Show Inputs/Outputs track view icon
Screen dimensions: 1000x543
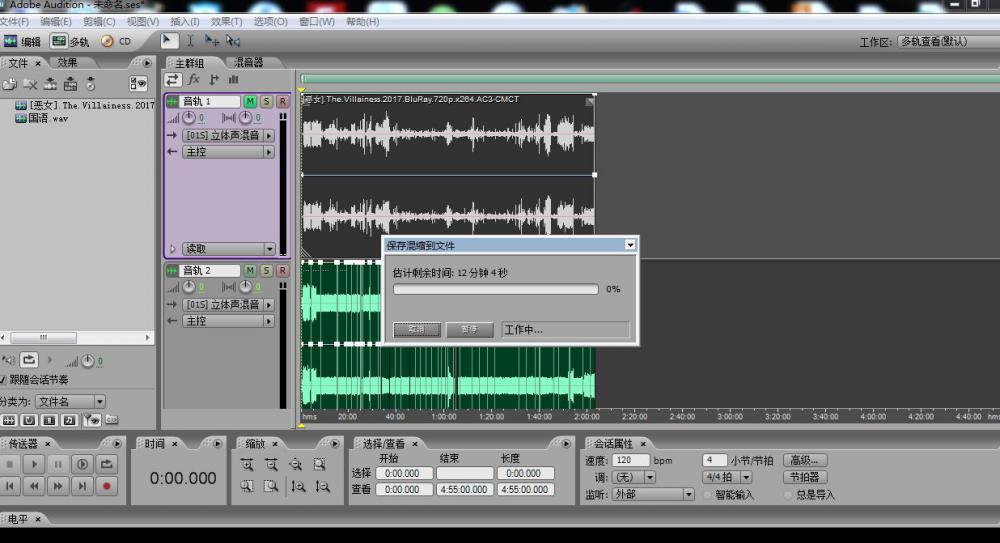172,80
